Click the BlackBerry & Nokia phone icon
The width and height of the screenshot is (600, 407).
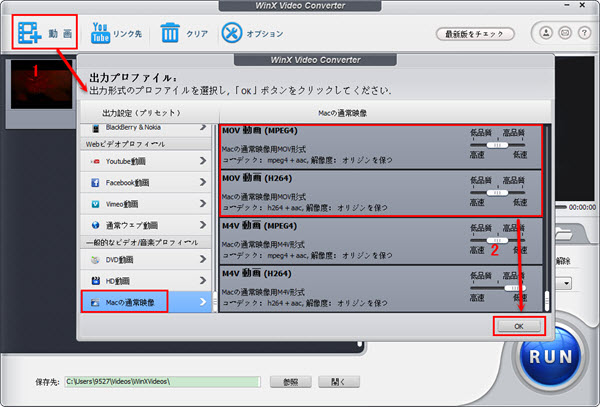pyautogui.click(x=95, y=128)
